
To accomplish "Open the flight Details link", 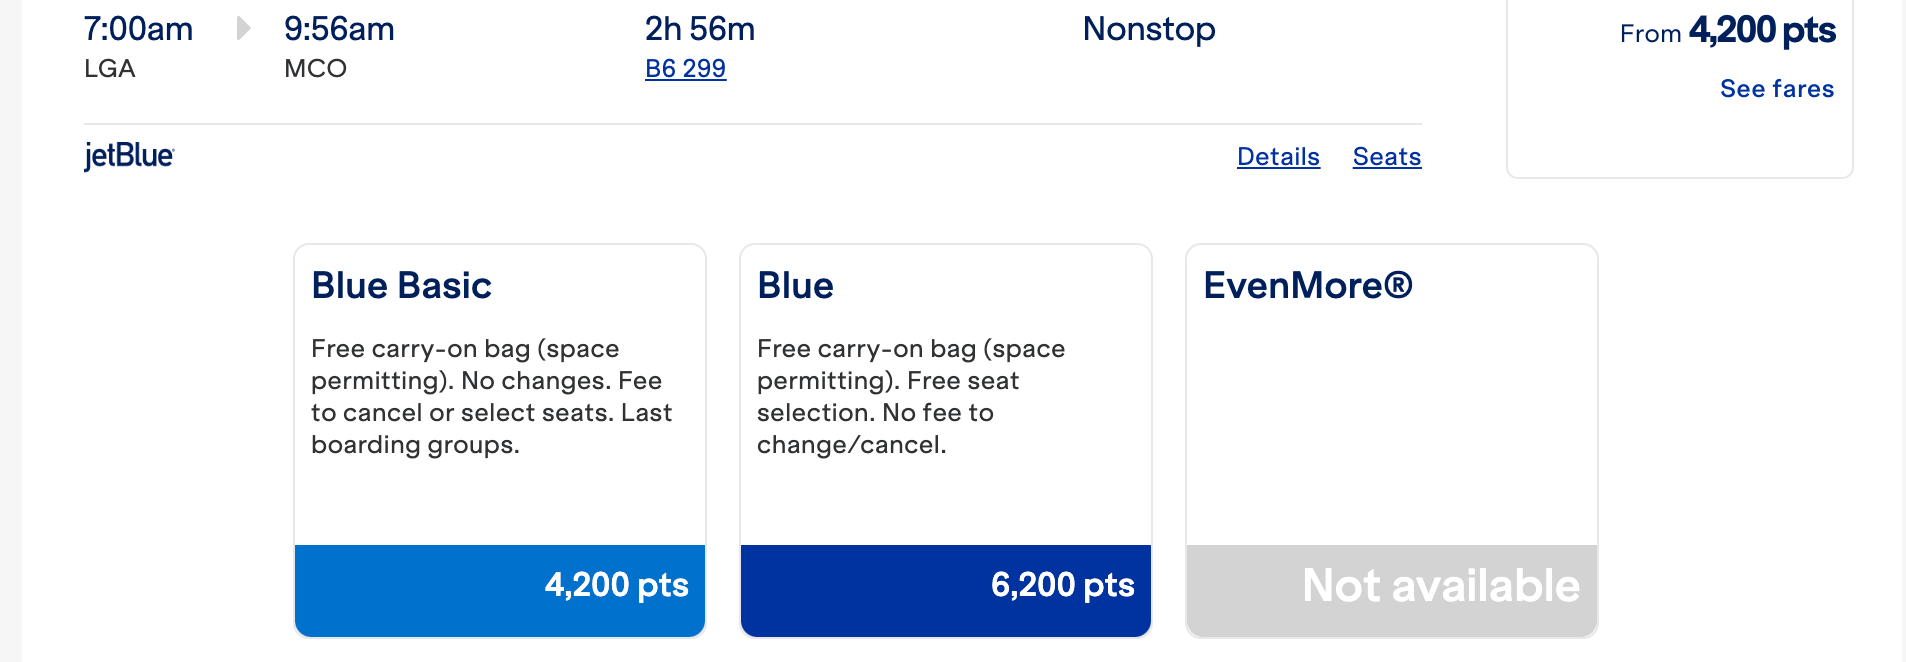I will tap(1278, 157).
